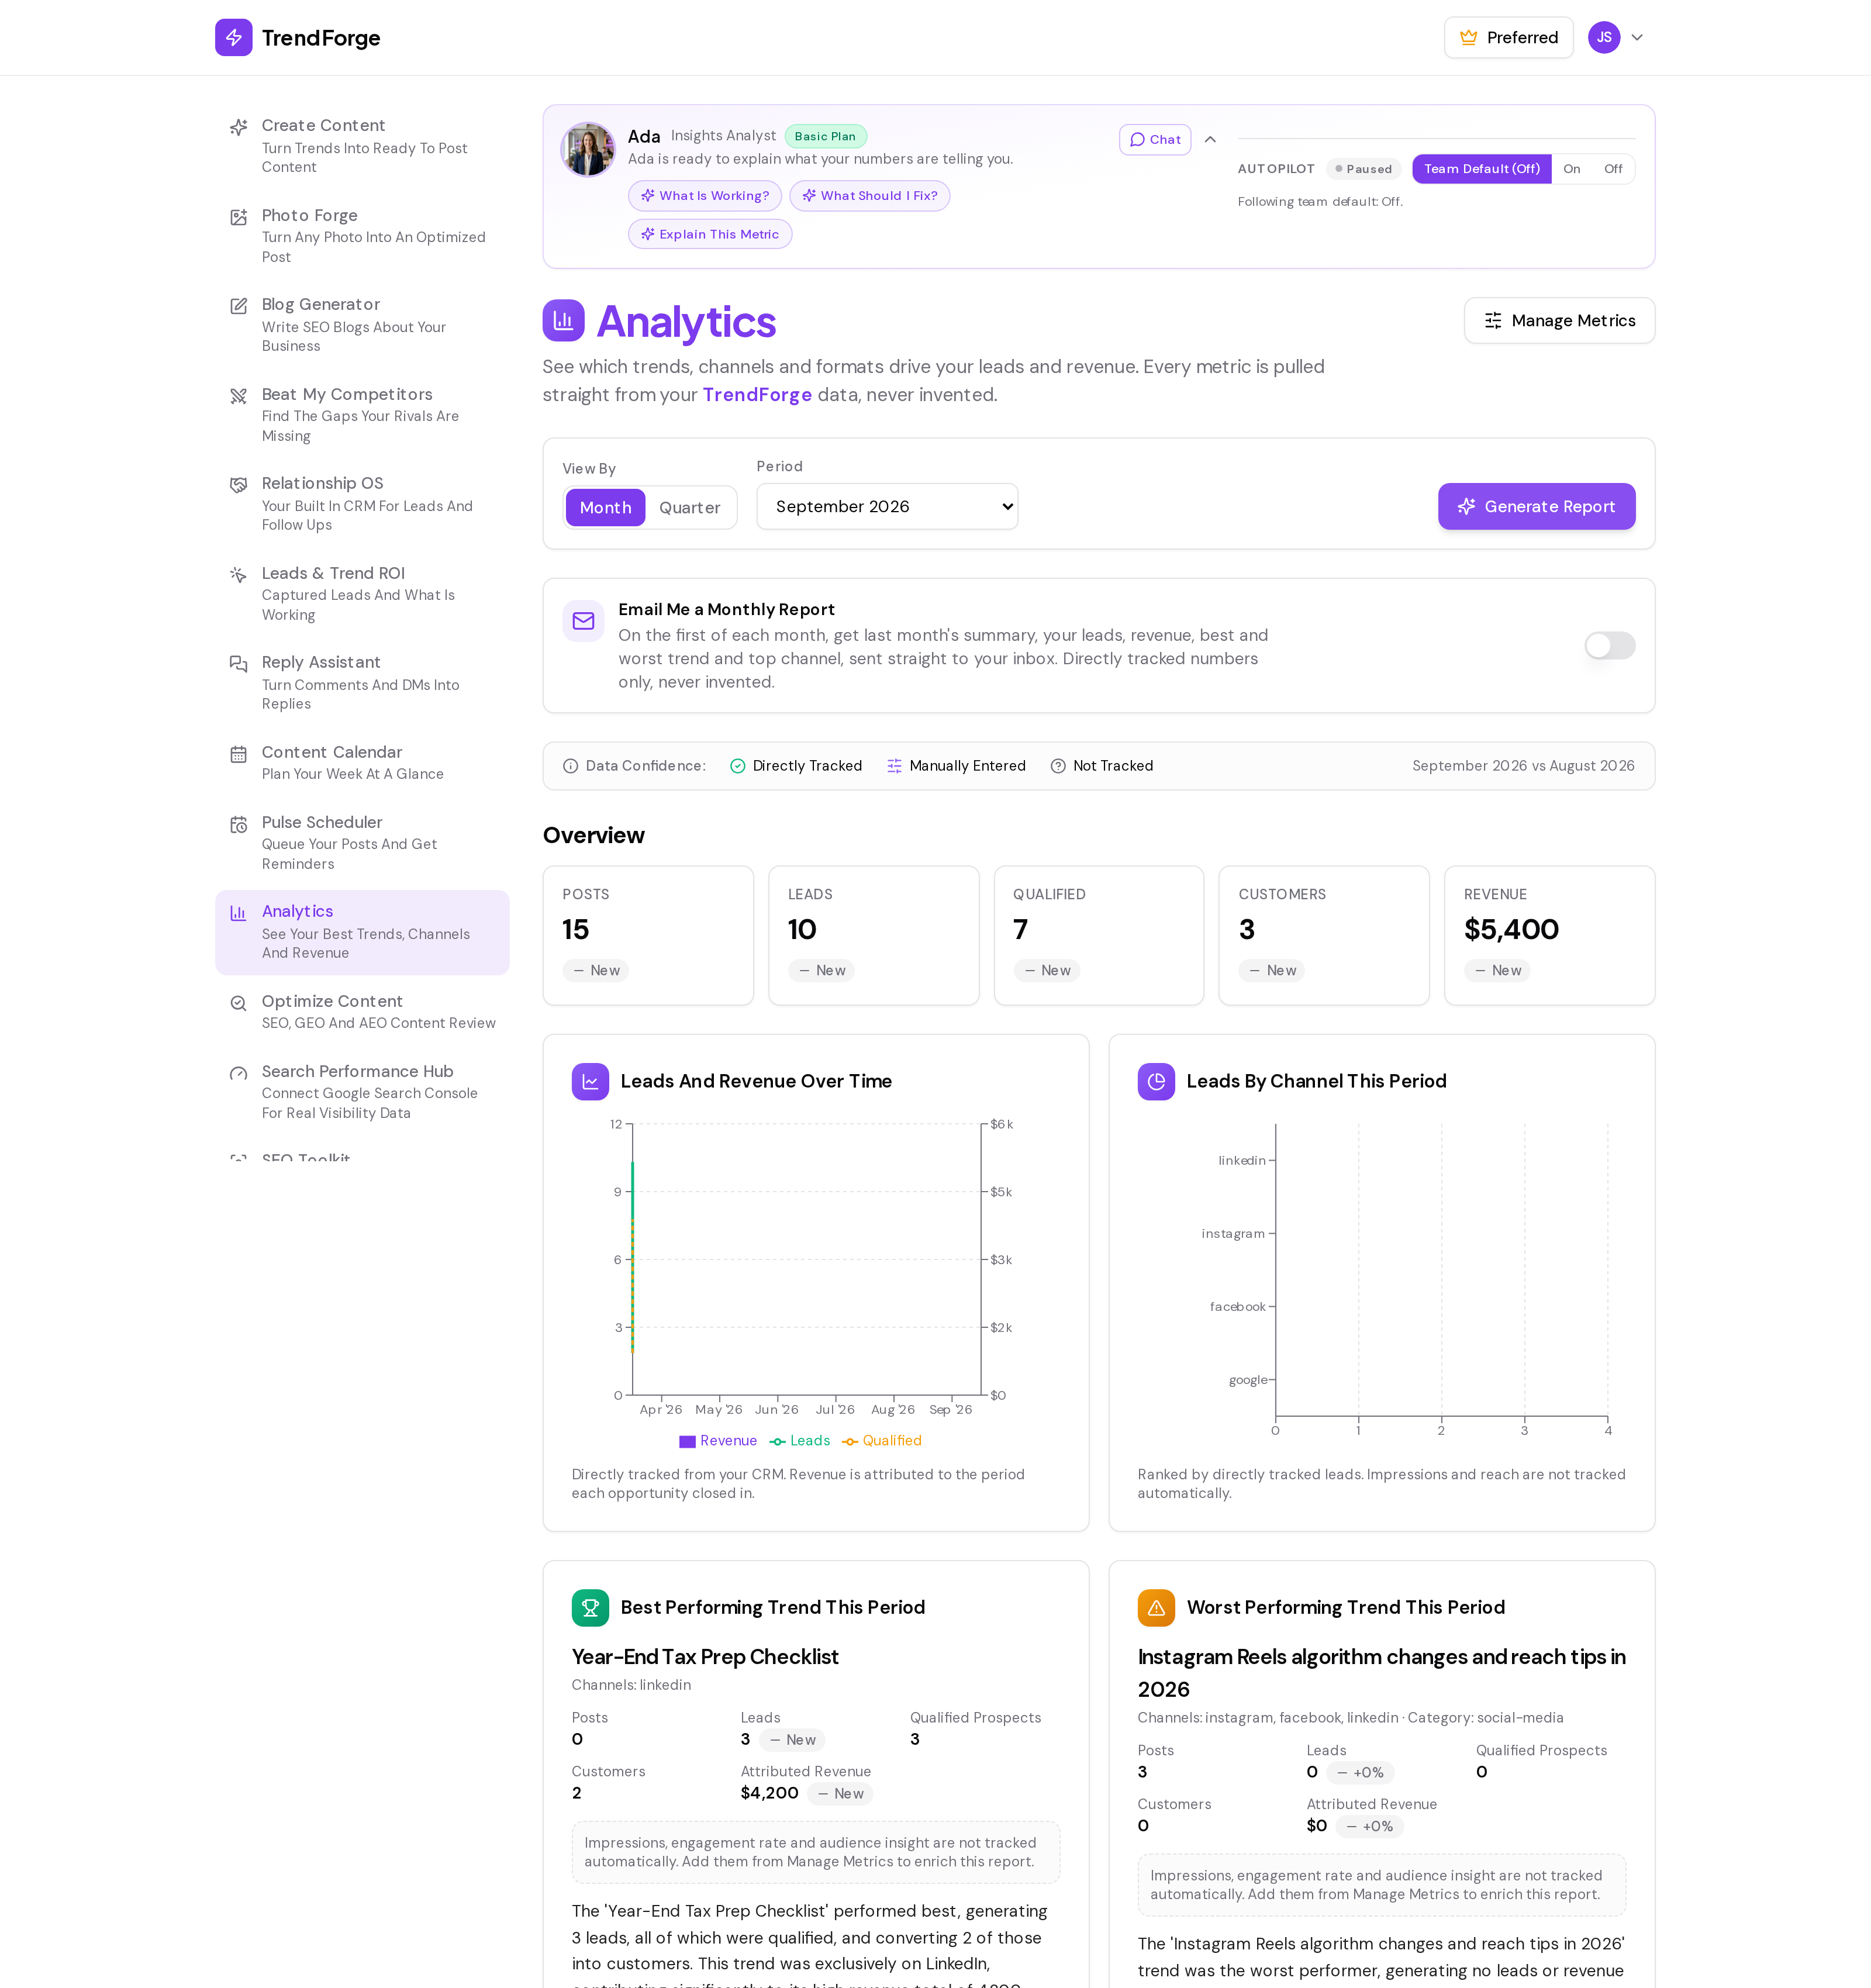Collapse the Ada assistant panel chevron
This screenshot has height=1988, width=1871.
[1210, 140]
